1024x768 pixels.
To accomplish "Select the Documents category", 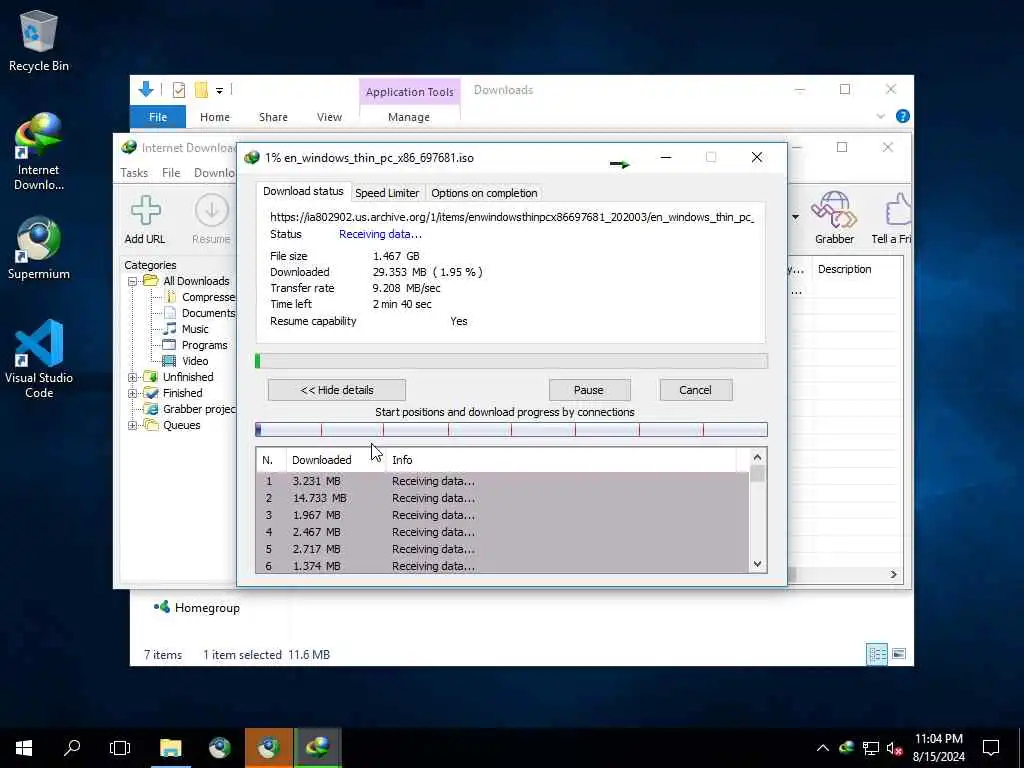I will coord(200,313).
